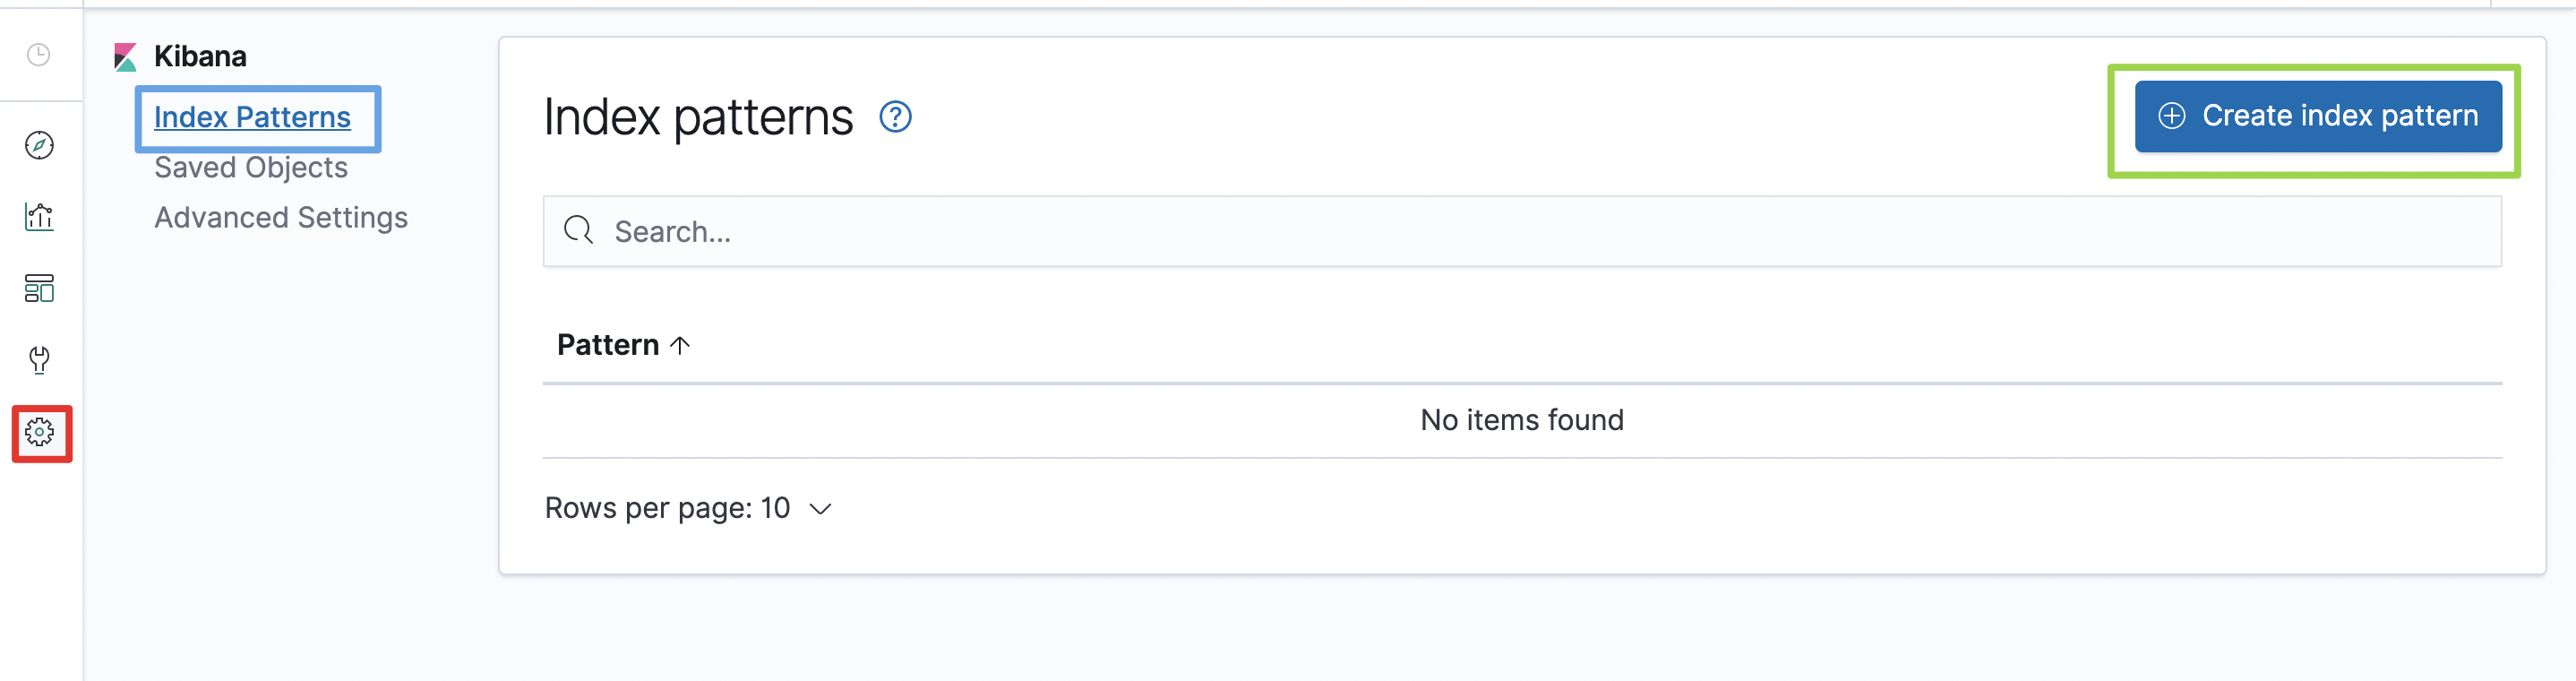Expand the Rows per page dropdown
2576x681 pixels.
click(688, 508)
